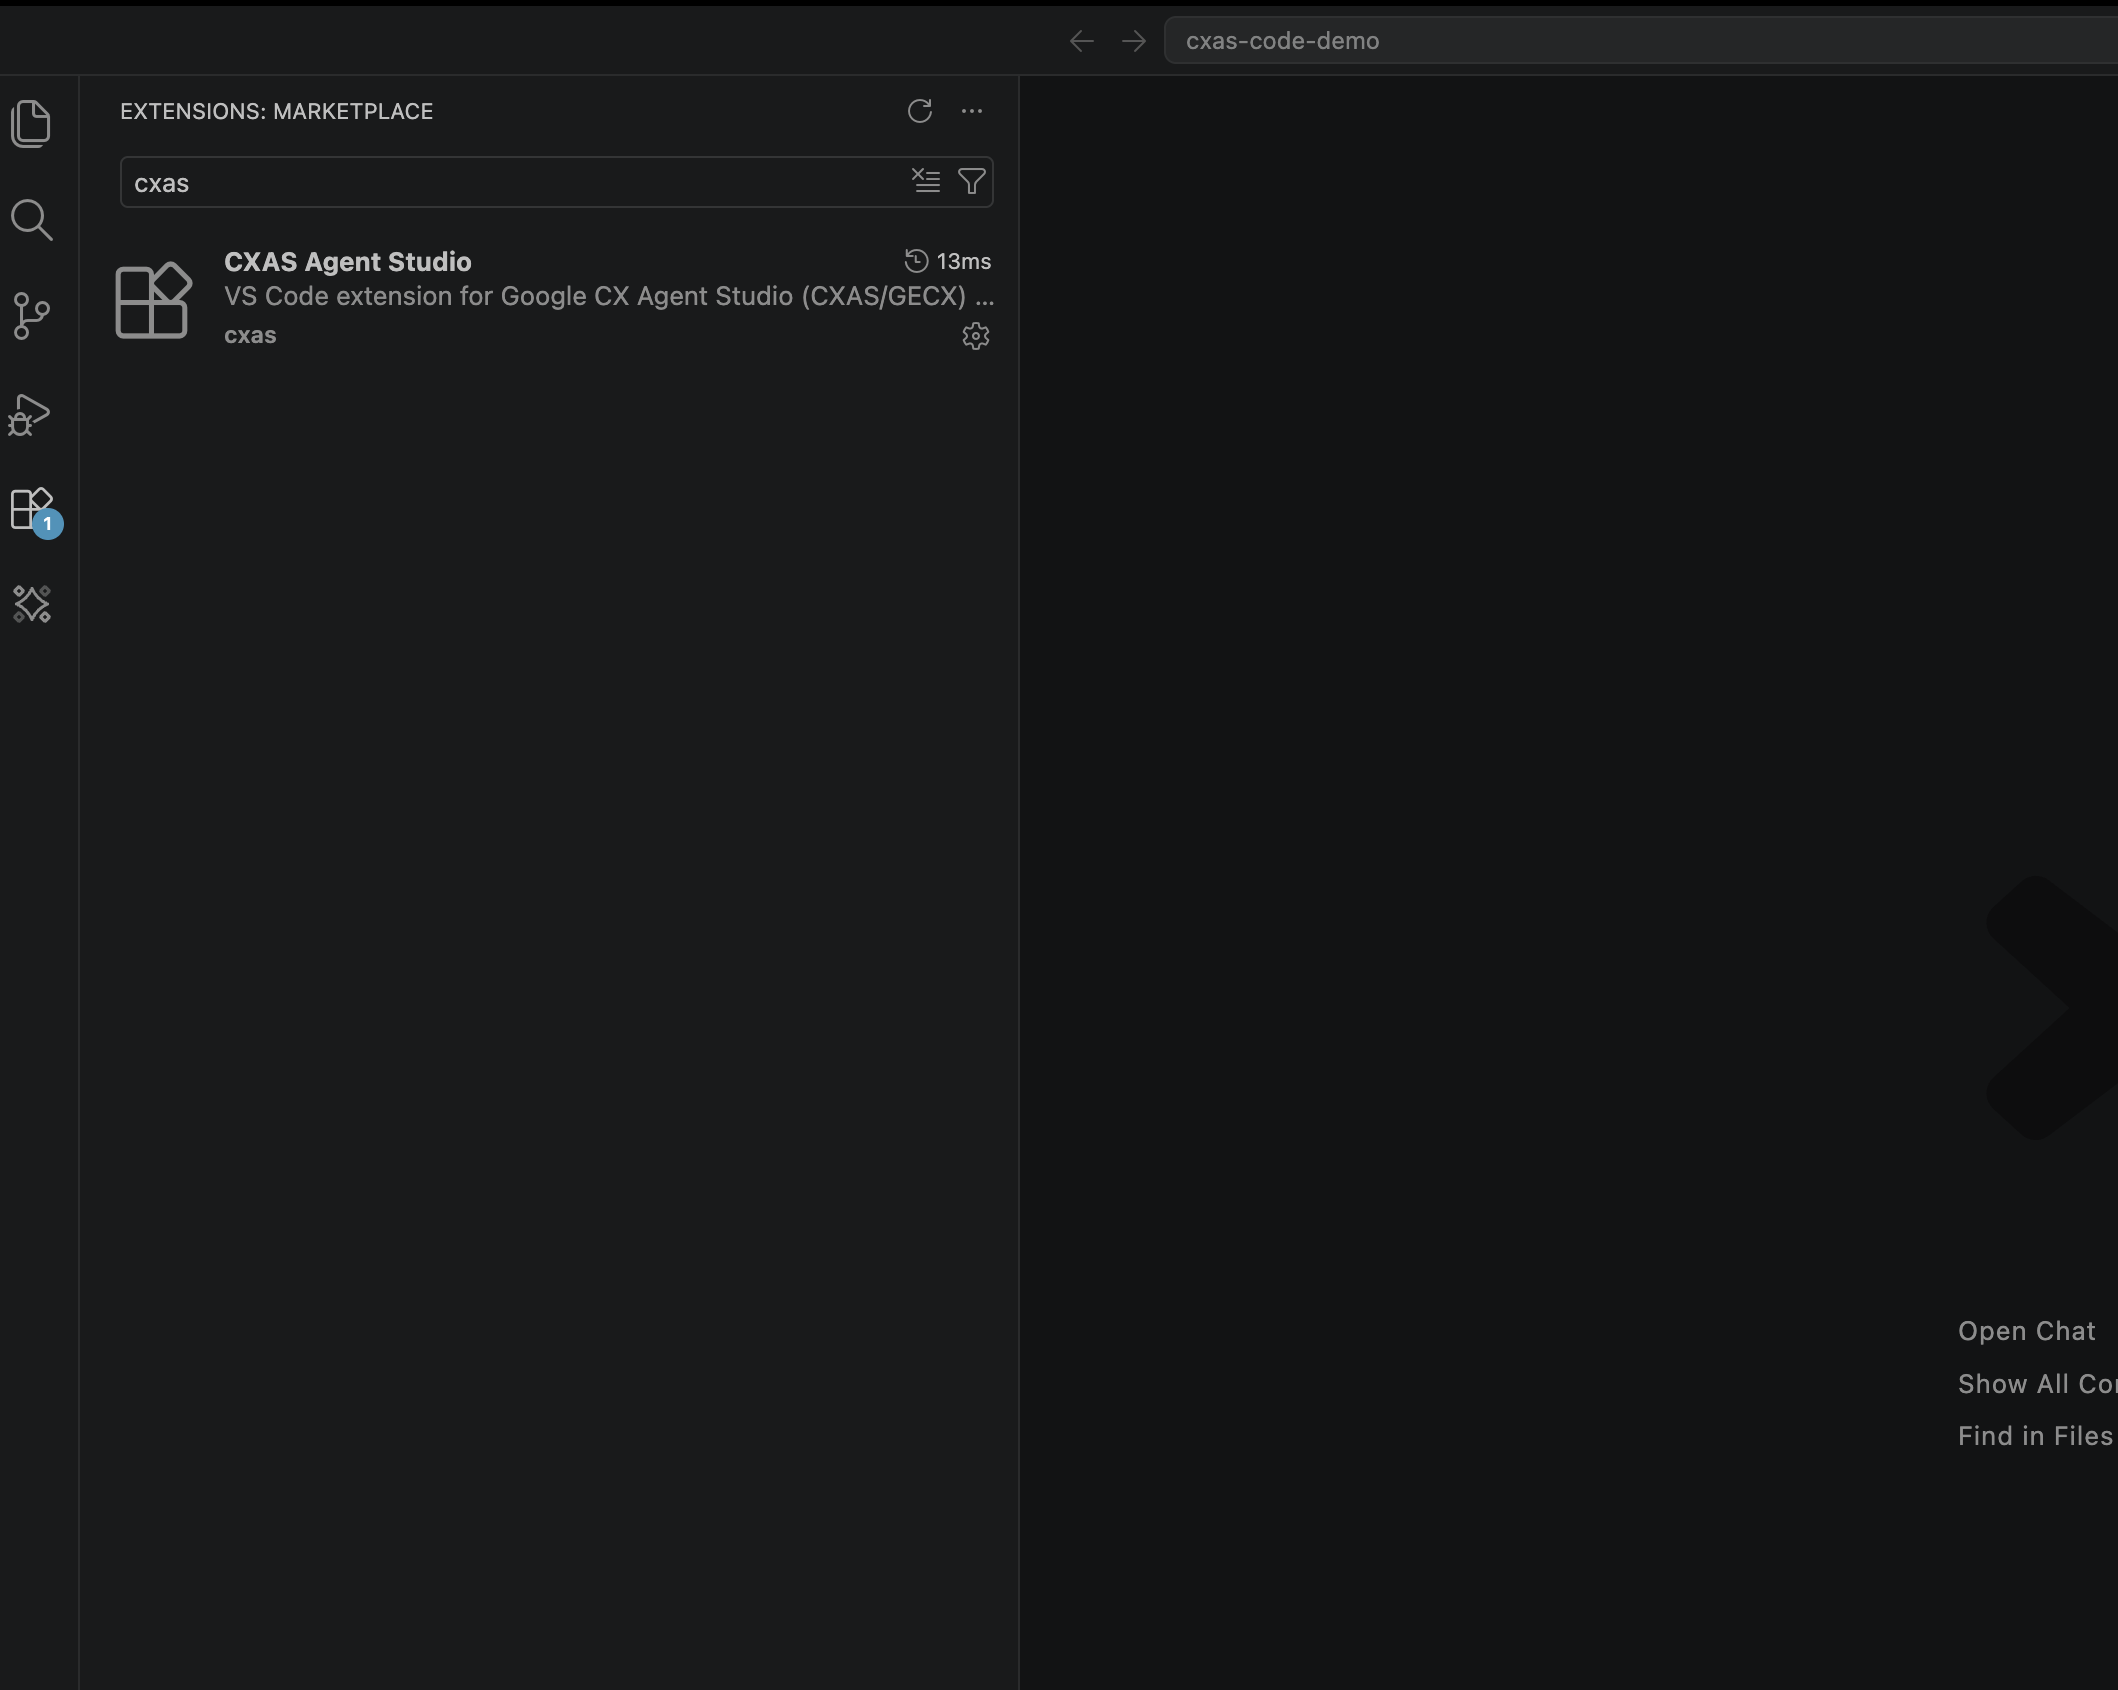The image size is (2118, 1690).
Task: Click the EXTENSIONS: MARKETPLACE panel title
Action: point(277,111)
